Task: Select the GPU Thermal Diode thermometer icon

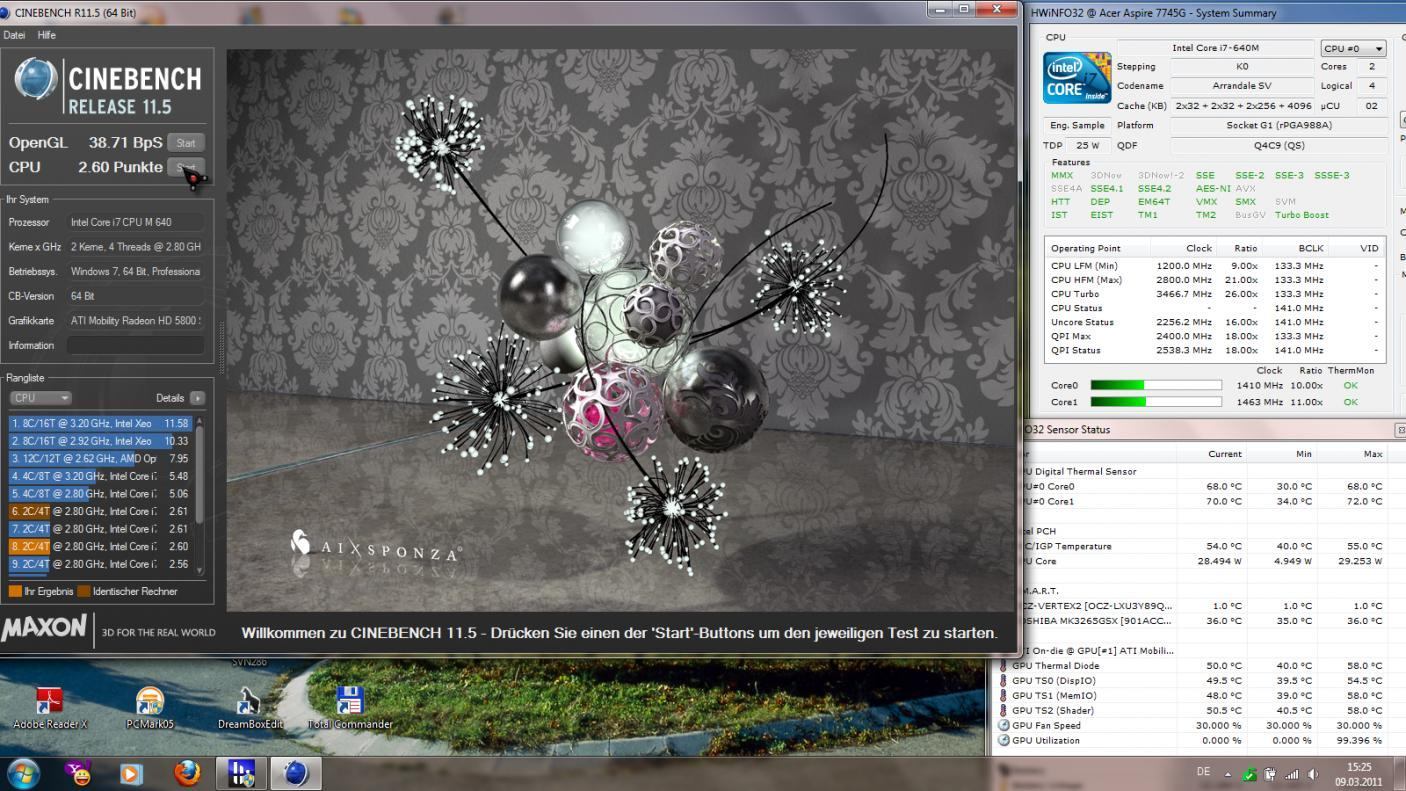Action: [1004, 665]
